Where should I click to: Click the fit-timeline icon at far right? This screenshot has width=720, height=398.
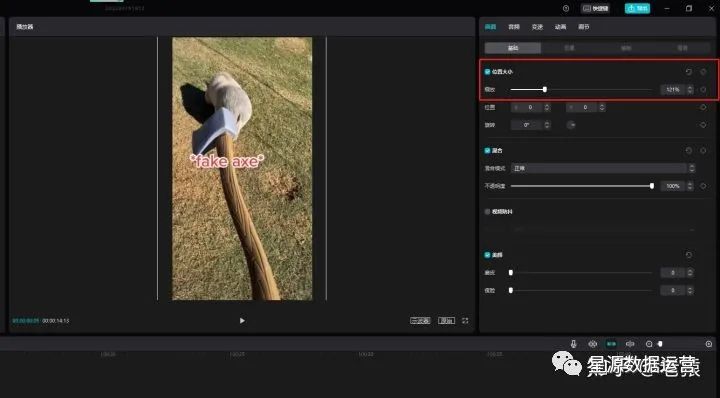709,344
